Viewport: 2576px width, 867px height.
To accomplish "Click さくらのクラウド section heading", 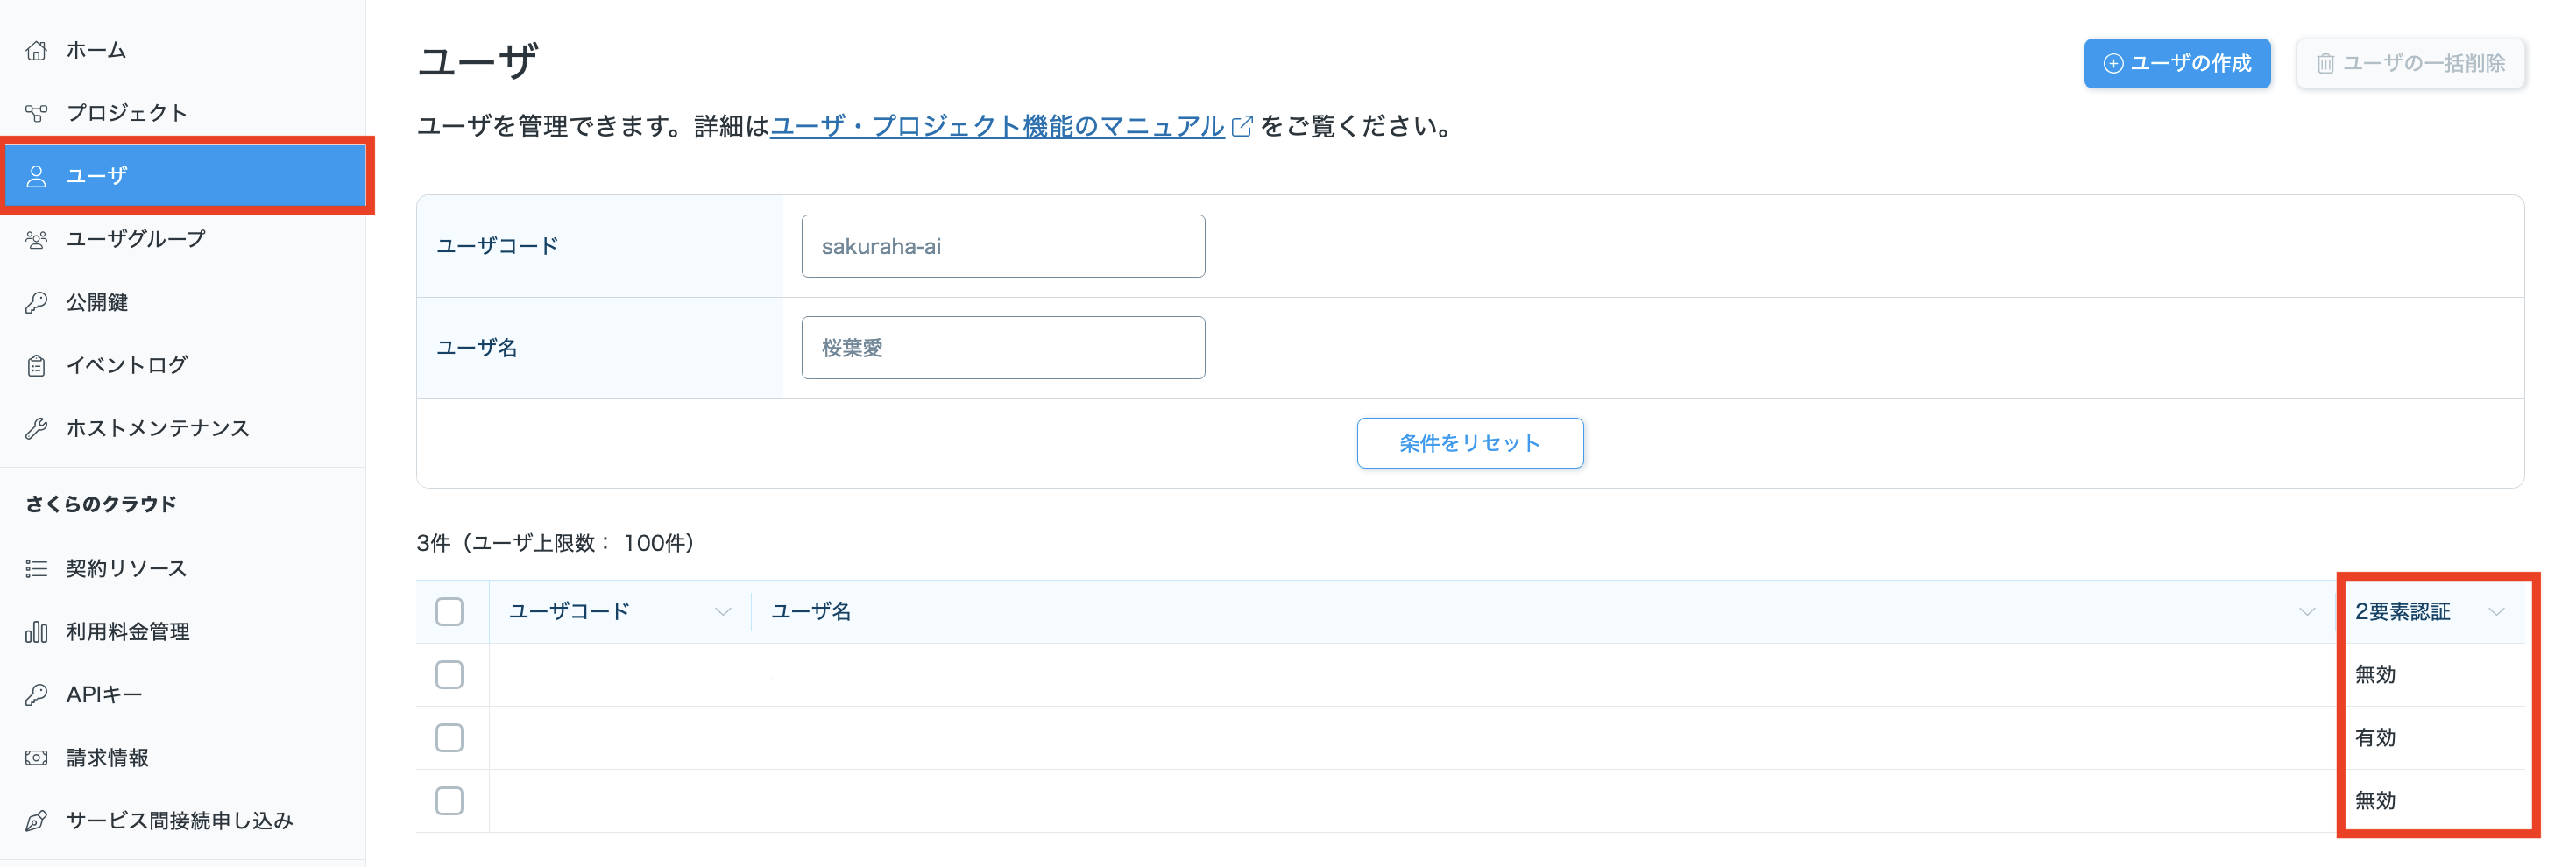I will tap(101, 504).
